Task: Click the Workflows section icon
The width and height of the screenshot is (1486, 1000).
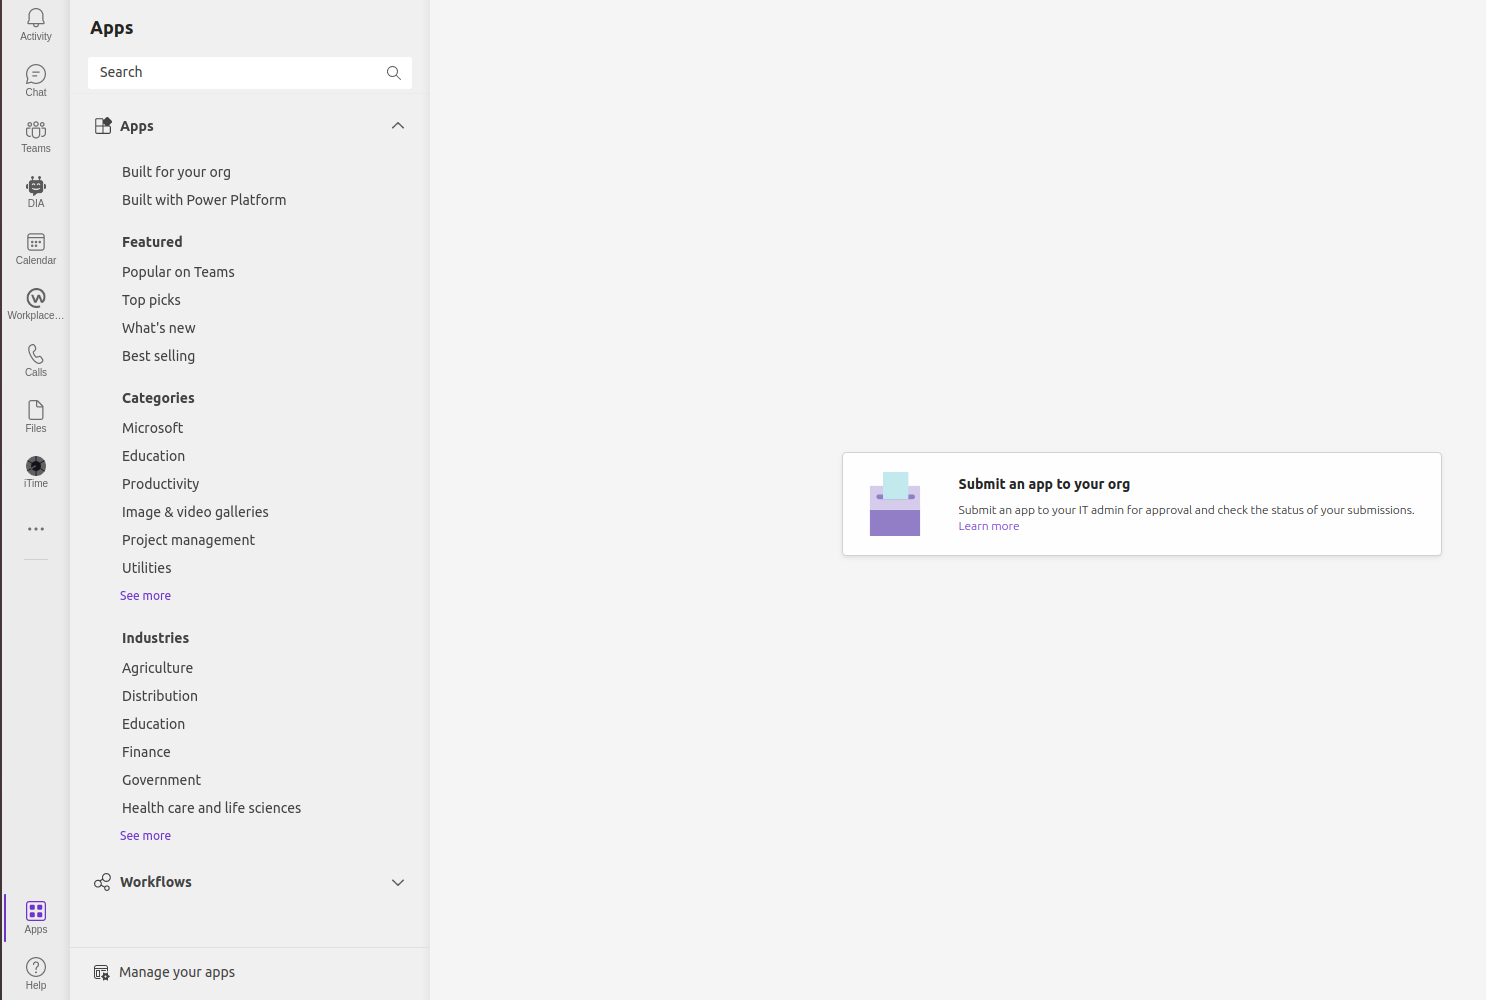Action: point(102,882)
